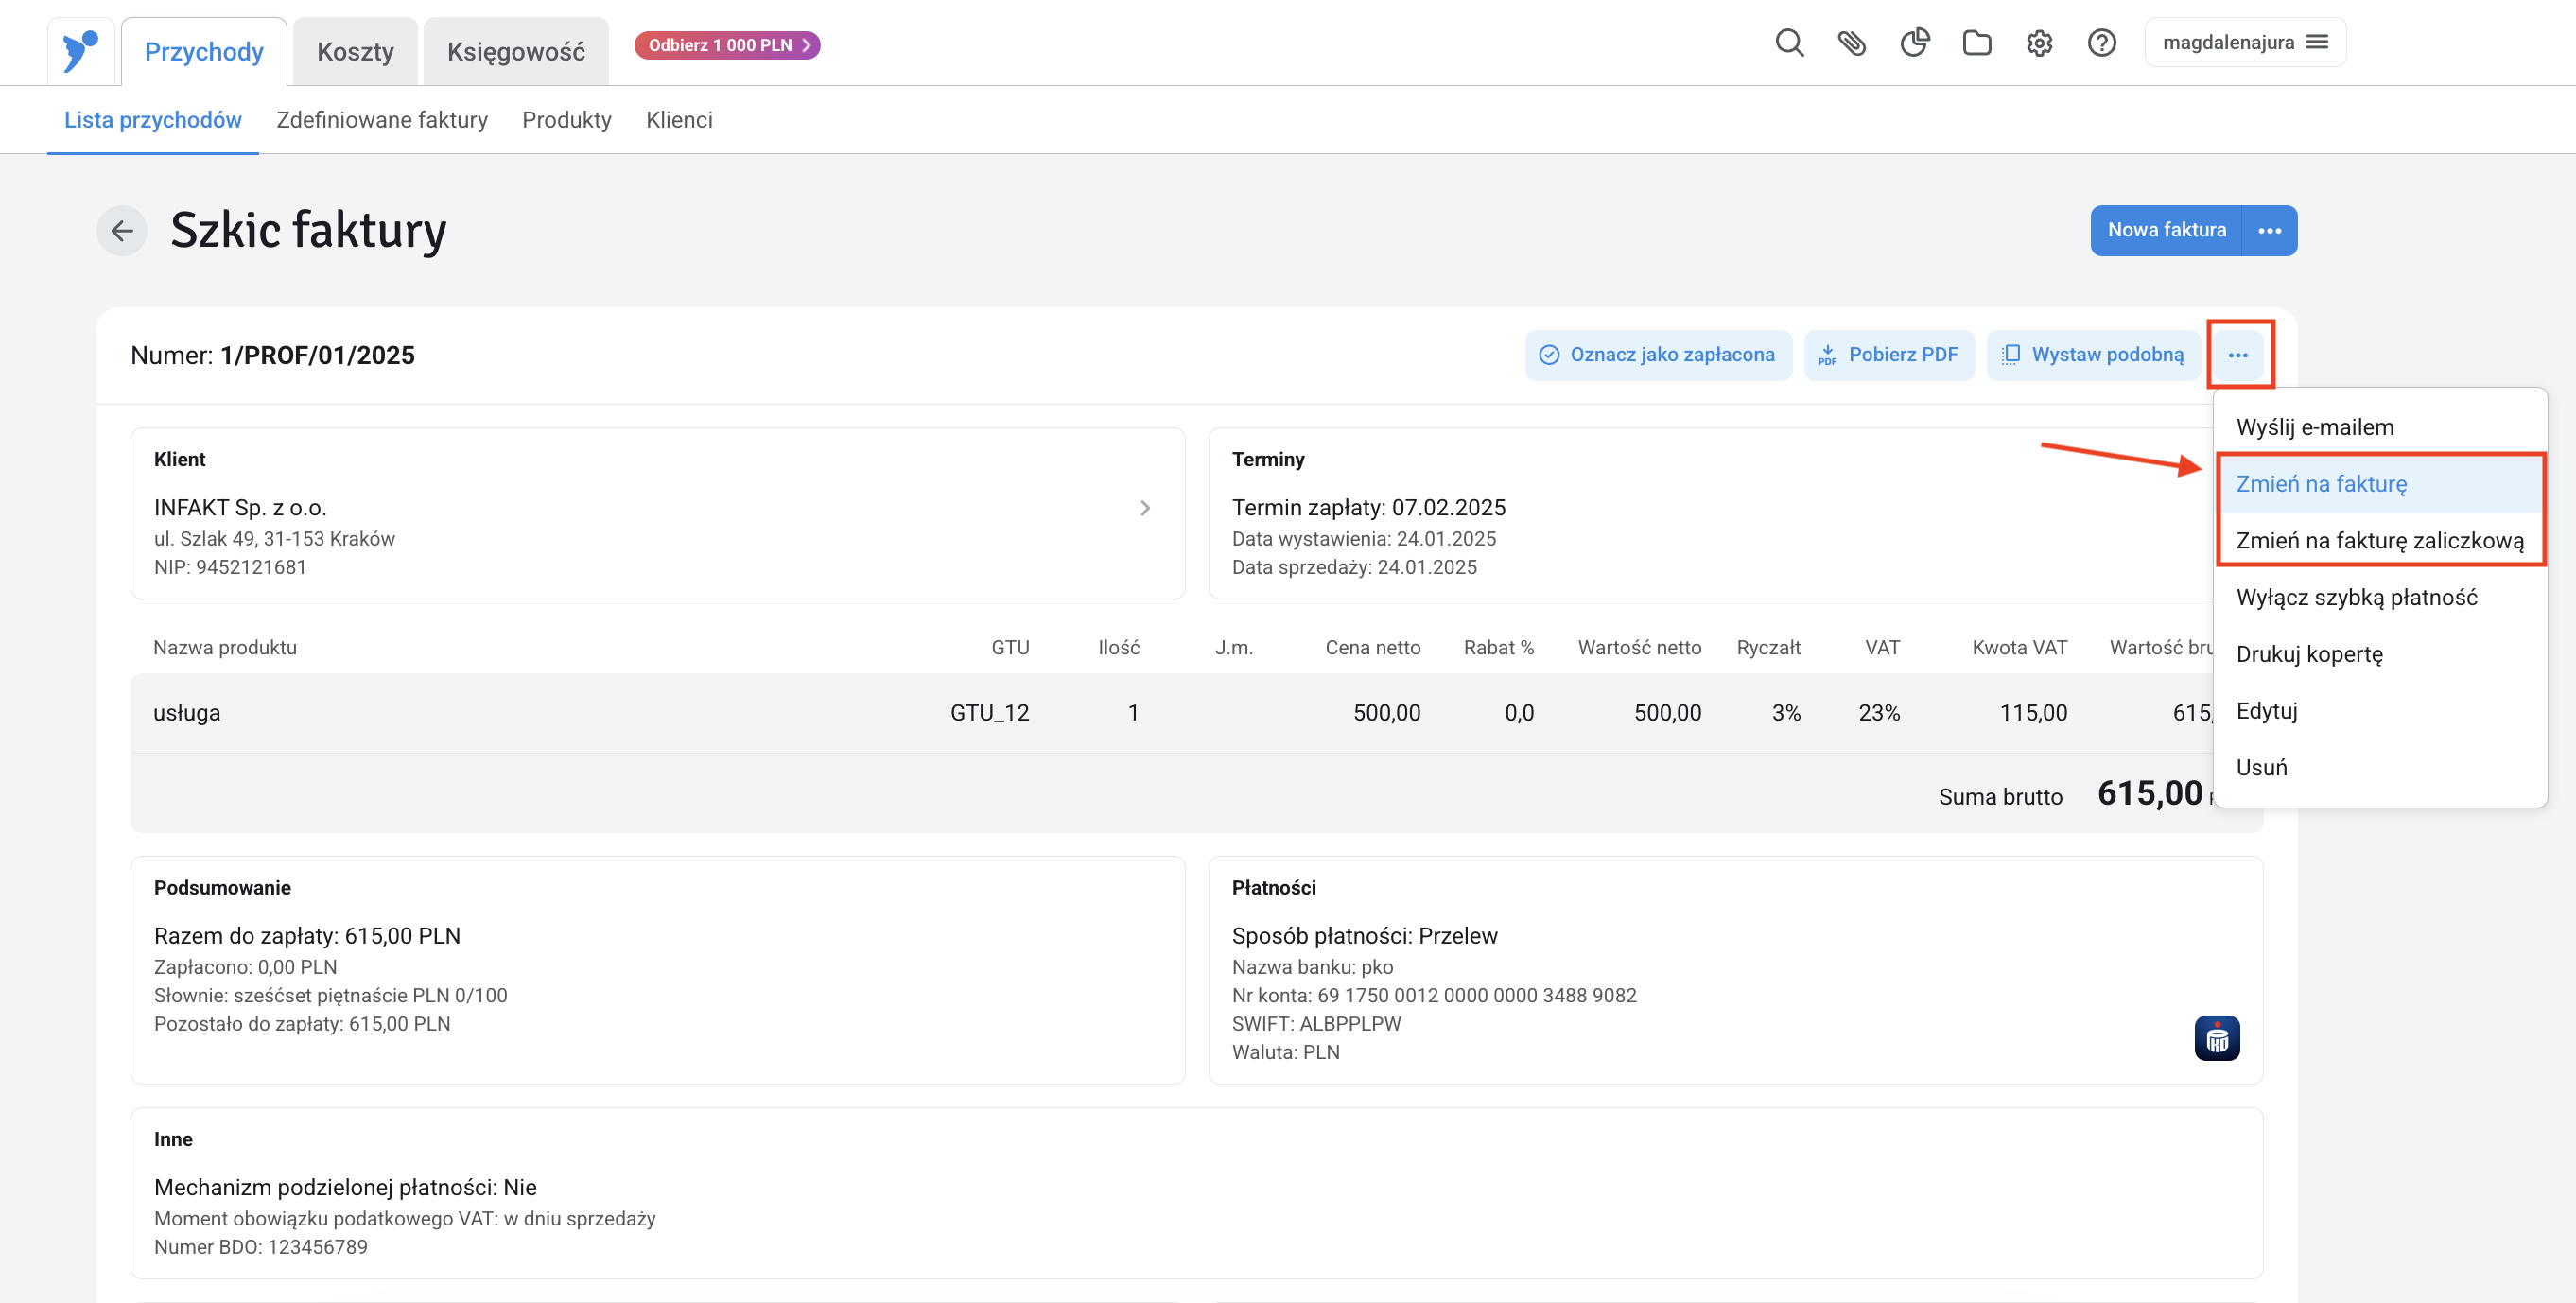Go back using the arrow icon
Viewport: 2576px width, 1303px height.
point(122,231)
